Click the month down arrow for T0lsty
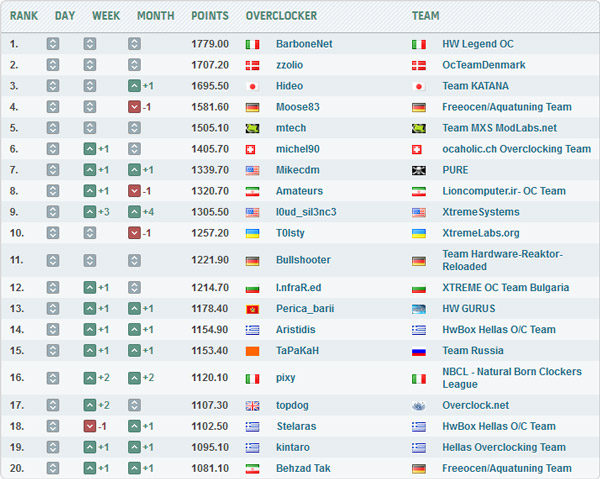600x479 pixels. point(134,233)
